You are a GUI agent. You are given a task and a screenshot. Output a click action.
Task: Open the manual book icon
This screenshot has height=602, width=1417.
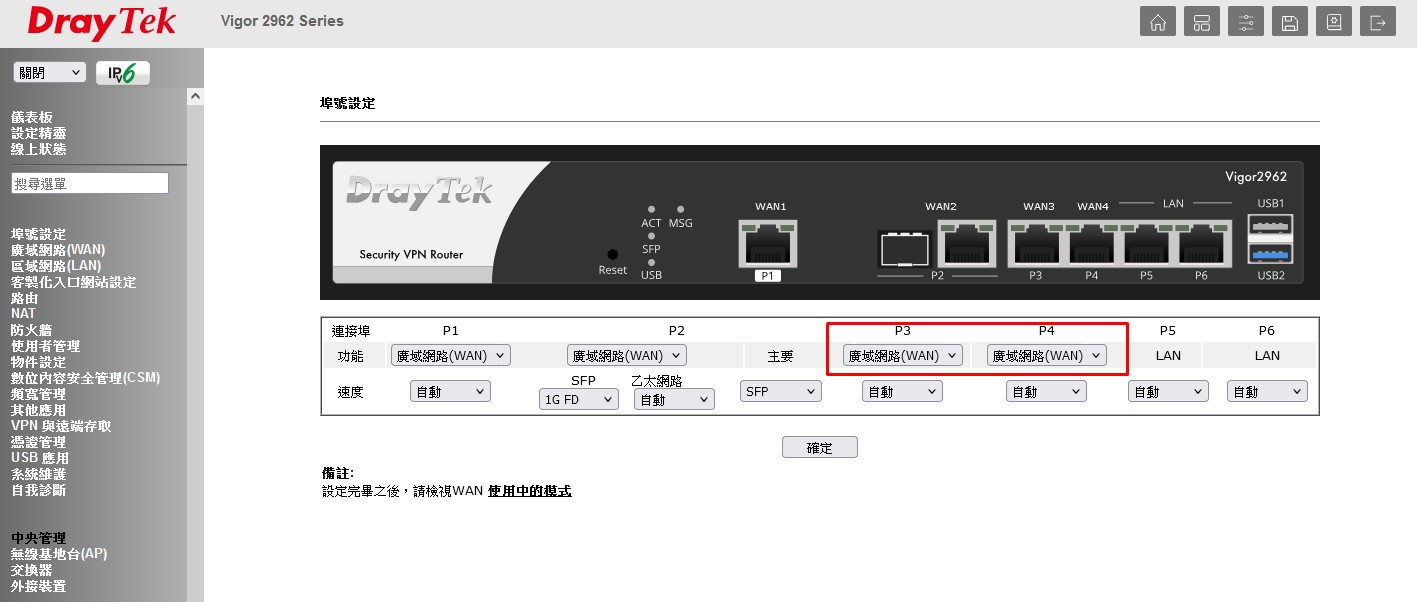point(1334,23)
